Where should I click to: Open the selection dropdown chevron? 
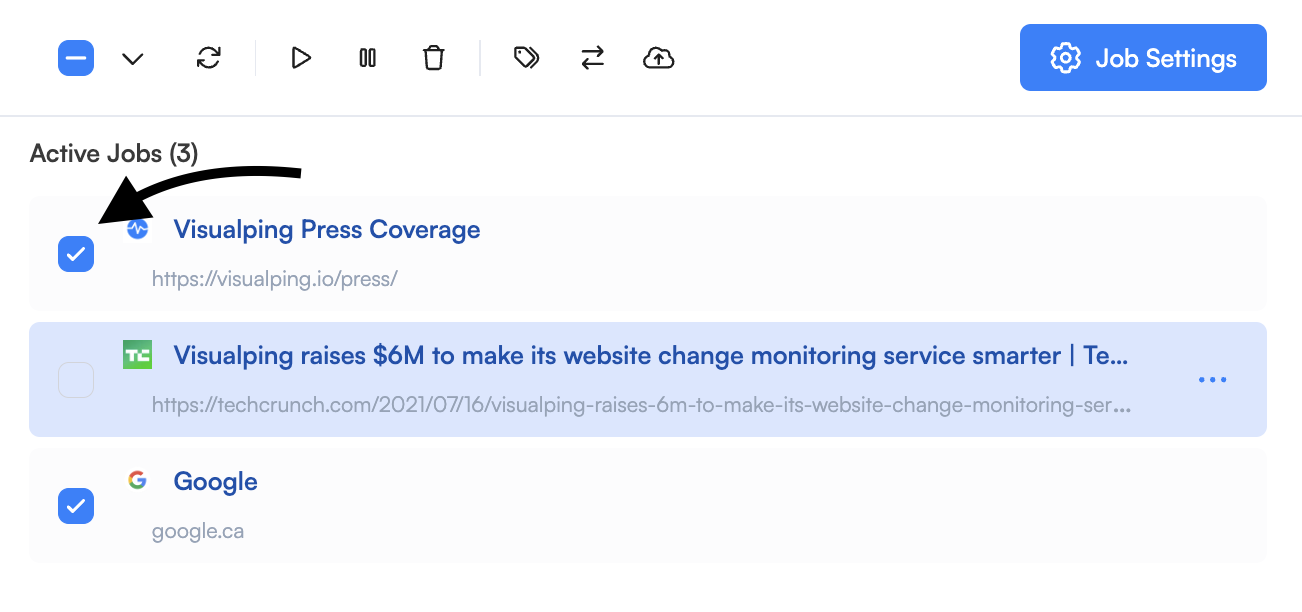(x=133, y=59)
